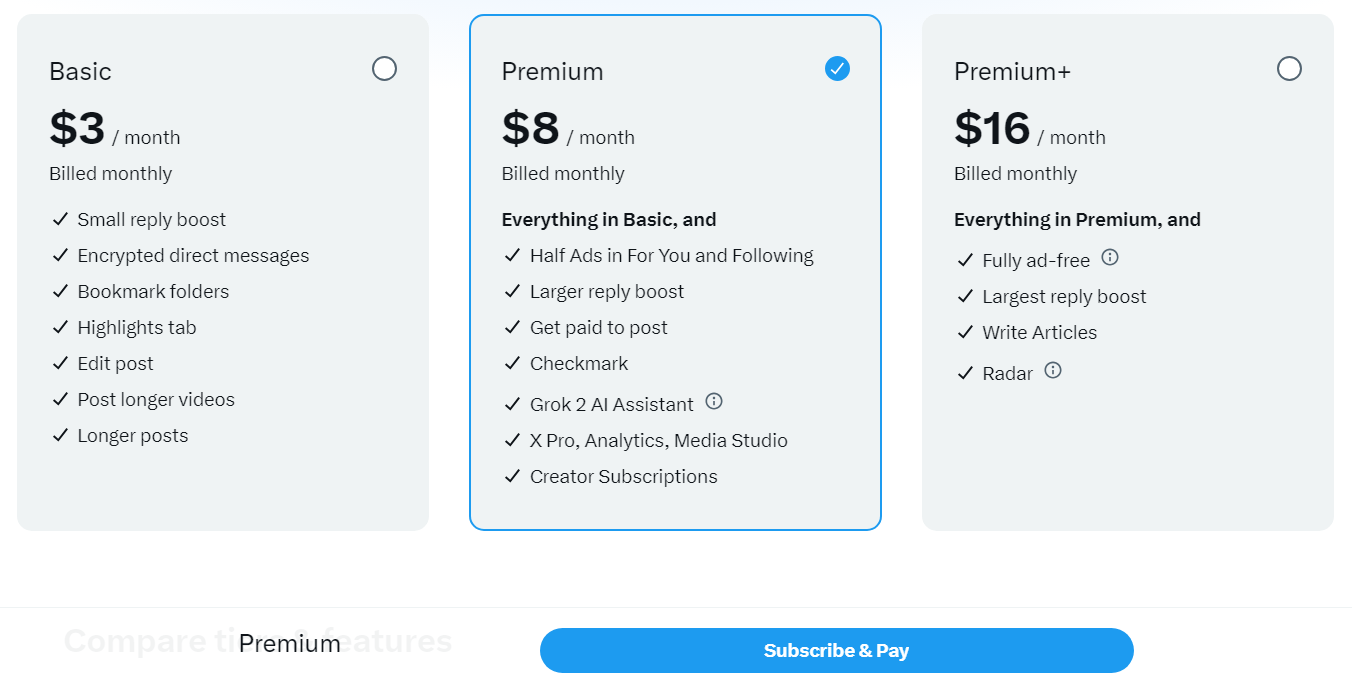Click info icon beside Radar feature
Image resolution: width=1352 pixels, height=679 pixels.
tap(1053, 370)
